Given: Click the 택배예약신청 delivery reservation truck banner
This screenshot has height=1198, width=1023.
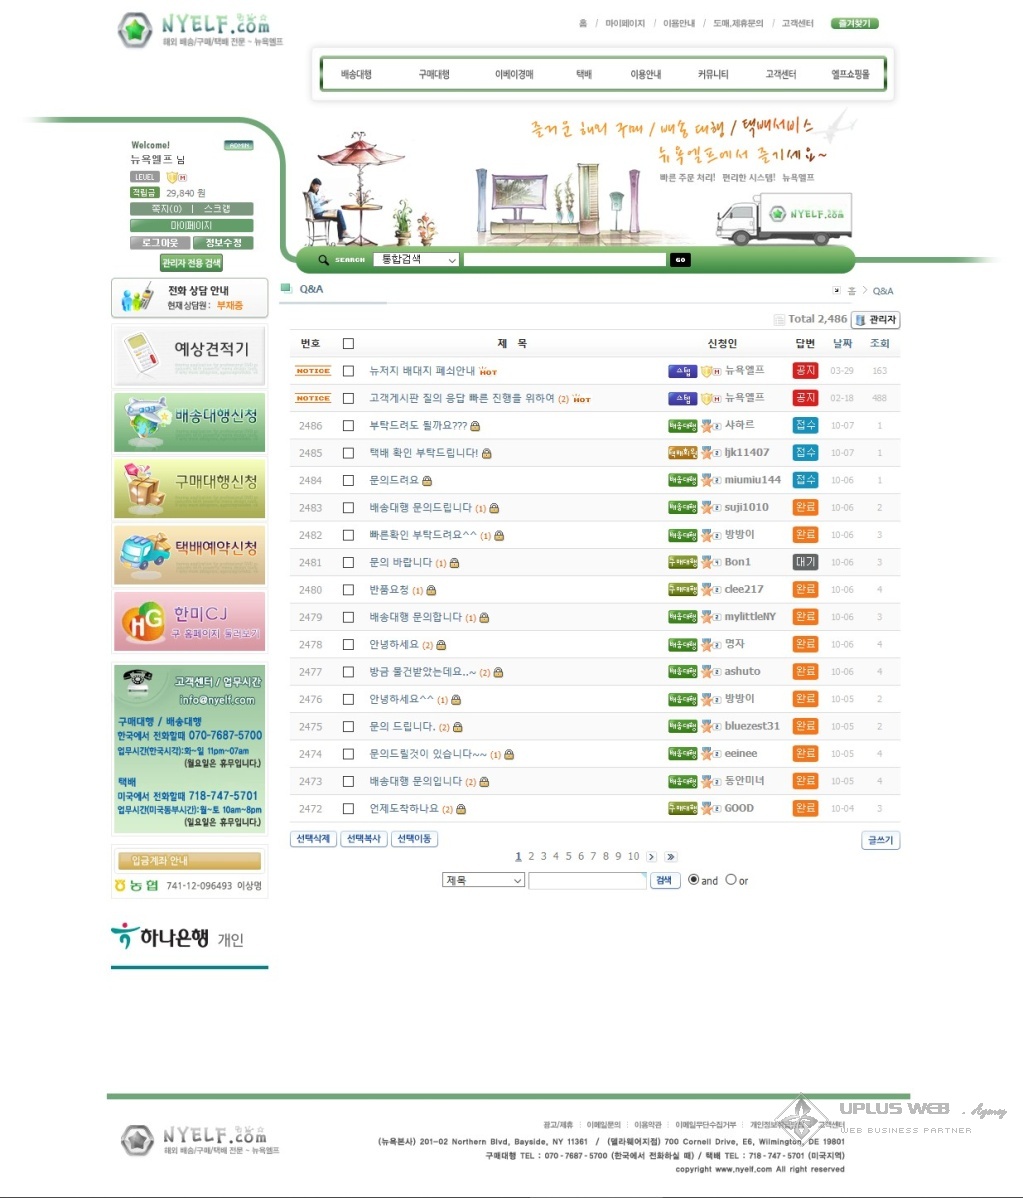Looking at the screenshot, I should click(188, 555).
